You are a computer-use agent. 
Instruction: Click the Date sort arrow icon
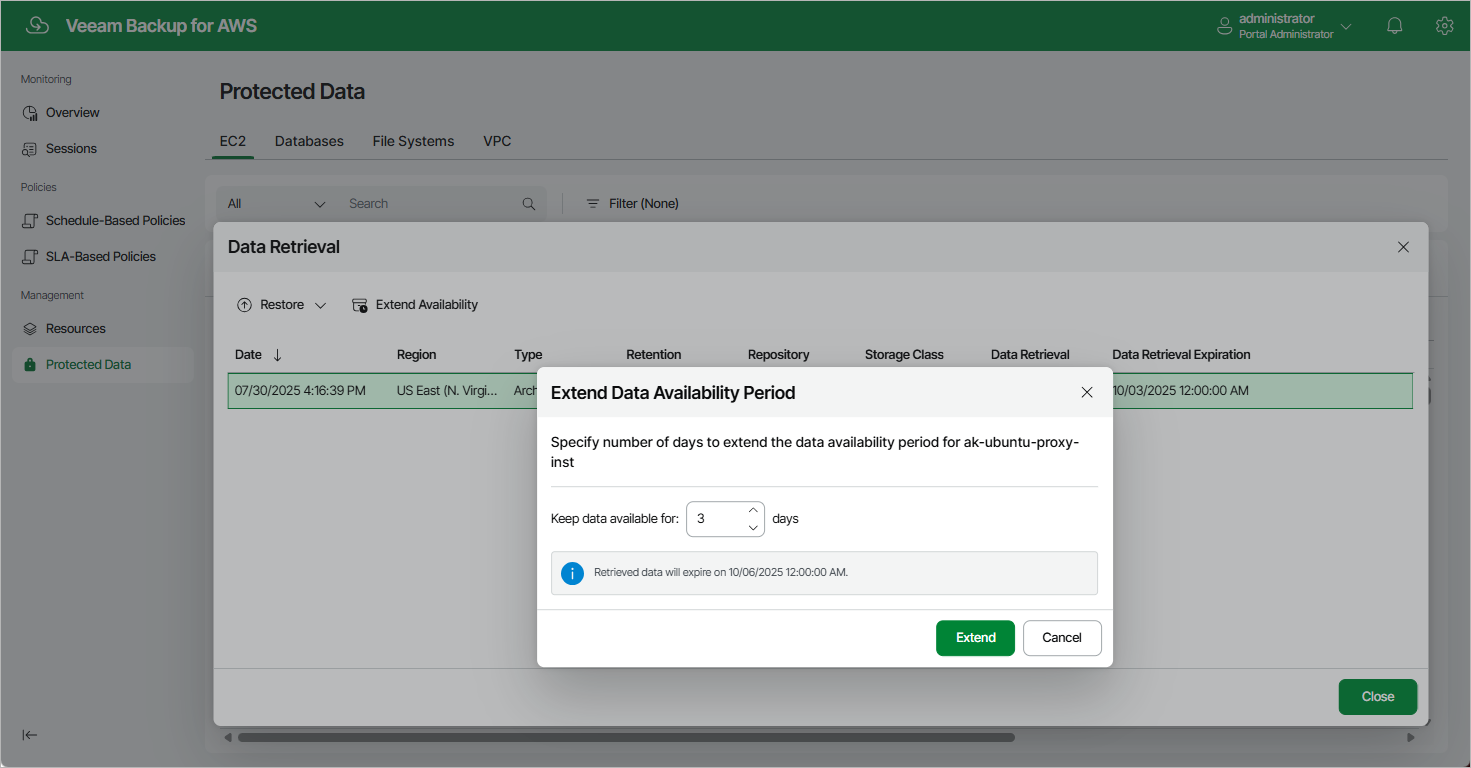click(278, 355)
